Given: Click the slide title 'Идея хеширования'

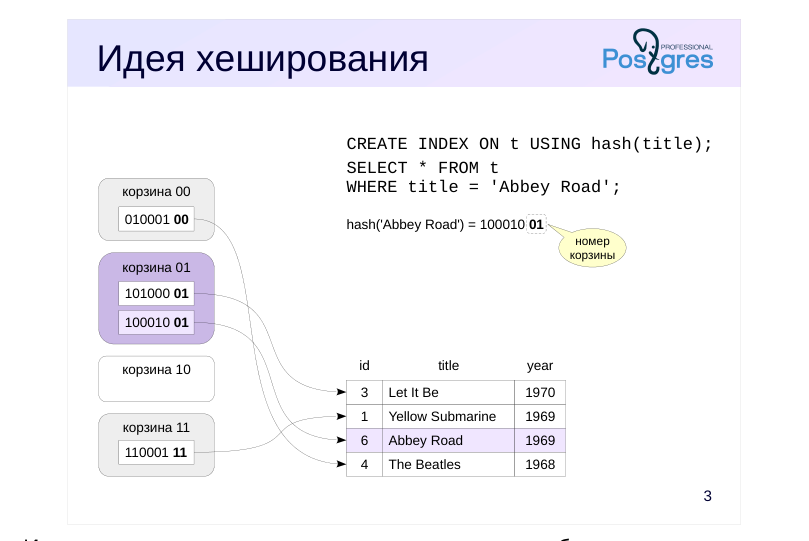Looking at the screenshot, I should 262,58.
